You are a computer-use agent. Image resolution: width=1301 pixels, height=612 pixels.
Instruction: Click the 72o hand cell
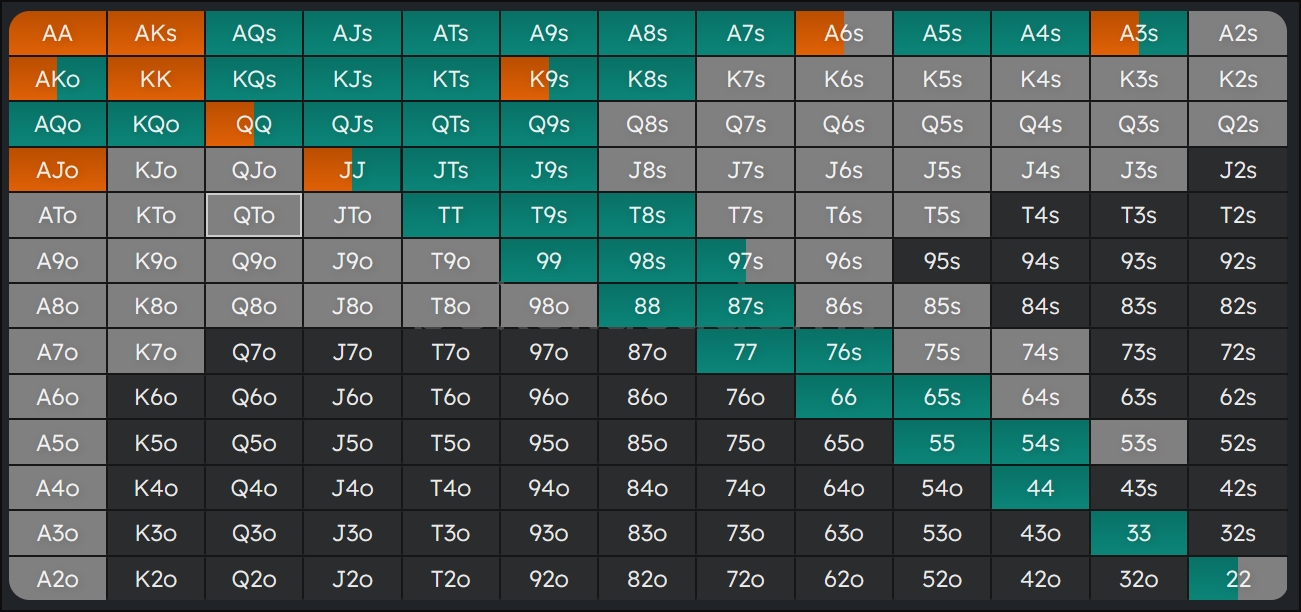coord(746,579)
